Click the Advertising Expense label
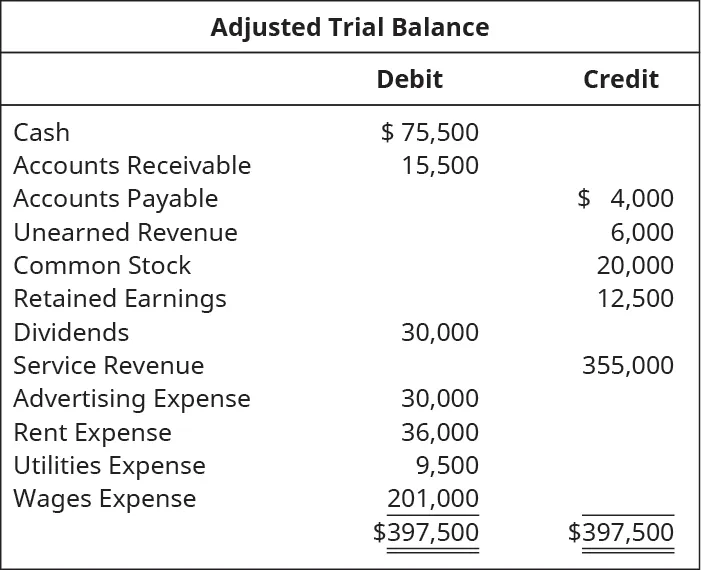The height and width of the screenshot is (570, 701). pyautogui.click(x=132, y=398)
